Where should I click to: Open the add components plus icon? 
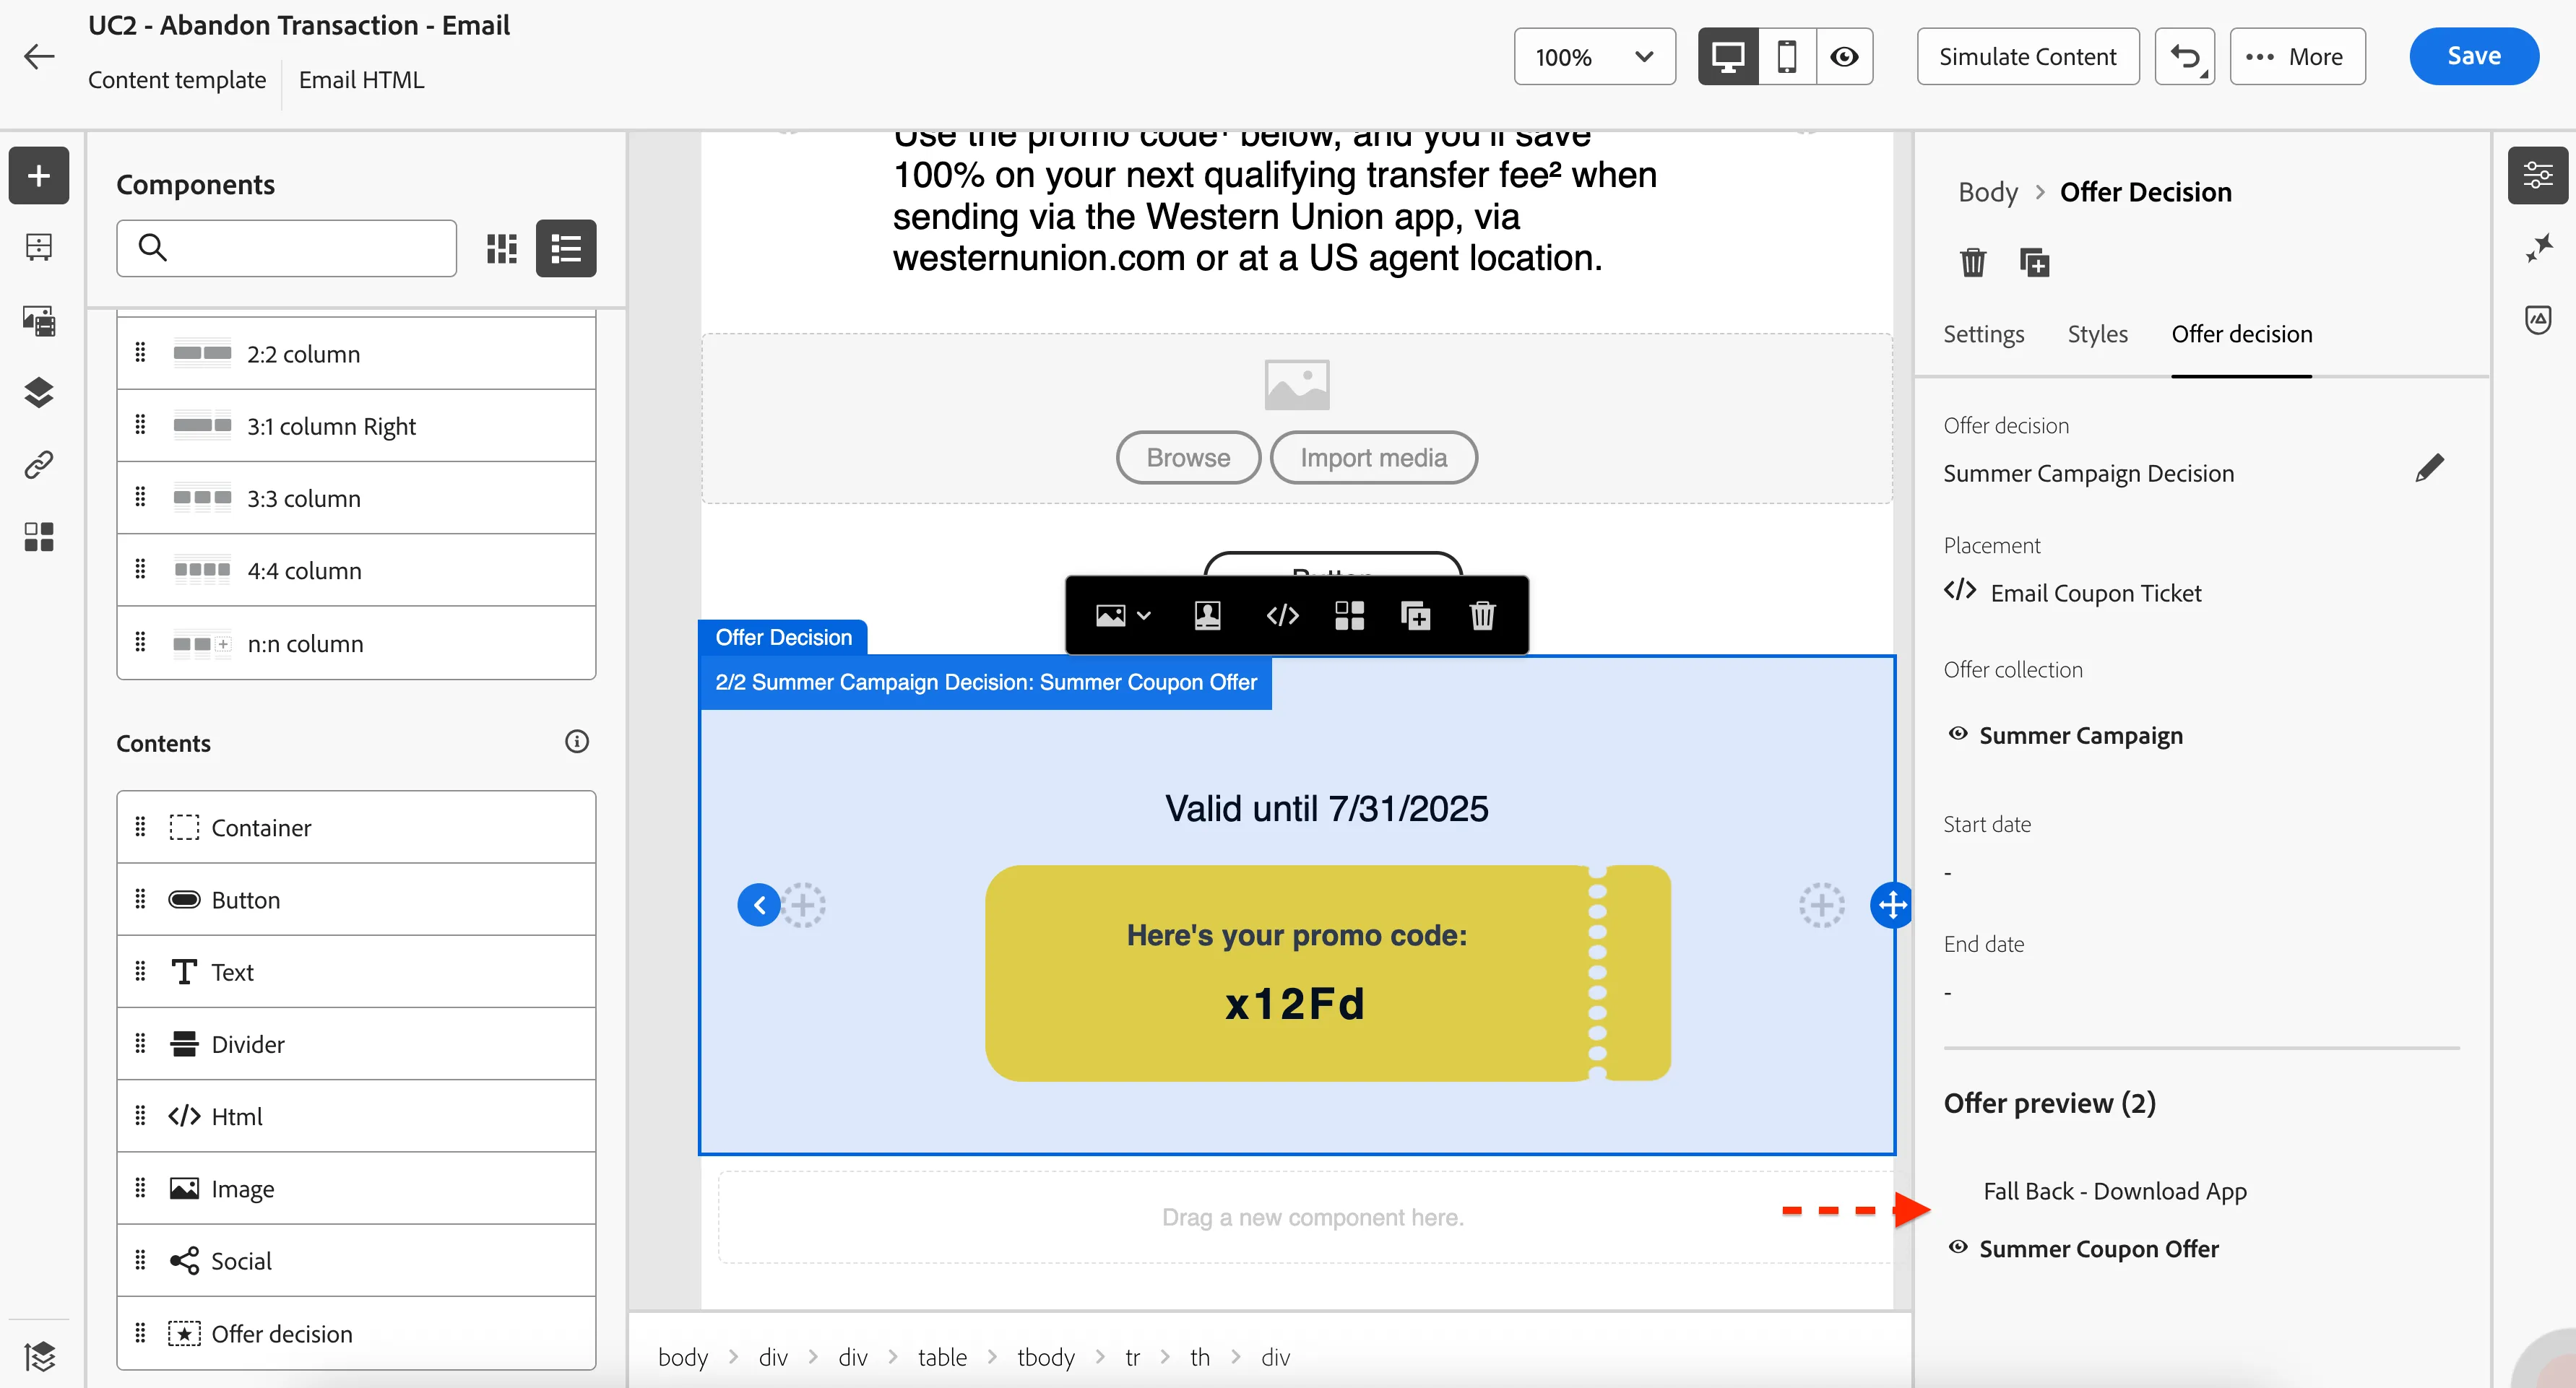click(39, 176)
